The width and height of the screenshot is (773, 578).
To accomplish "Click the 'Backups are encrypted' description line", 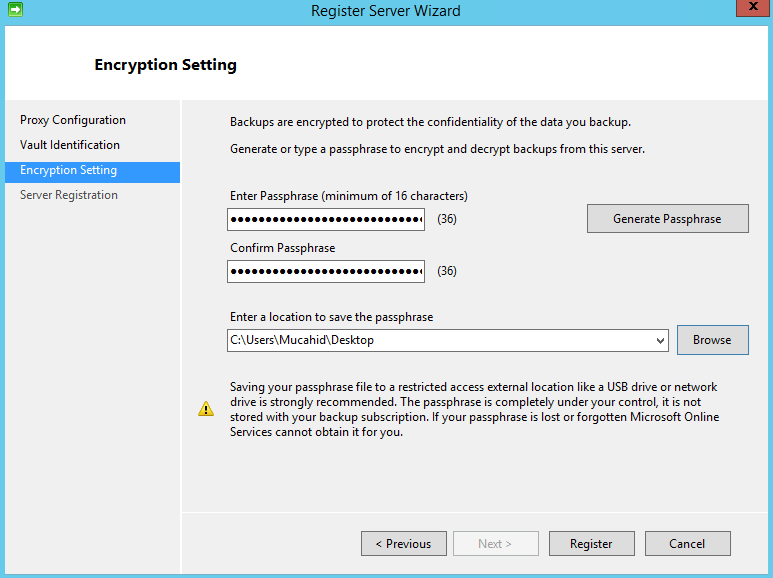I will (x=430, y=122).
